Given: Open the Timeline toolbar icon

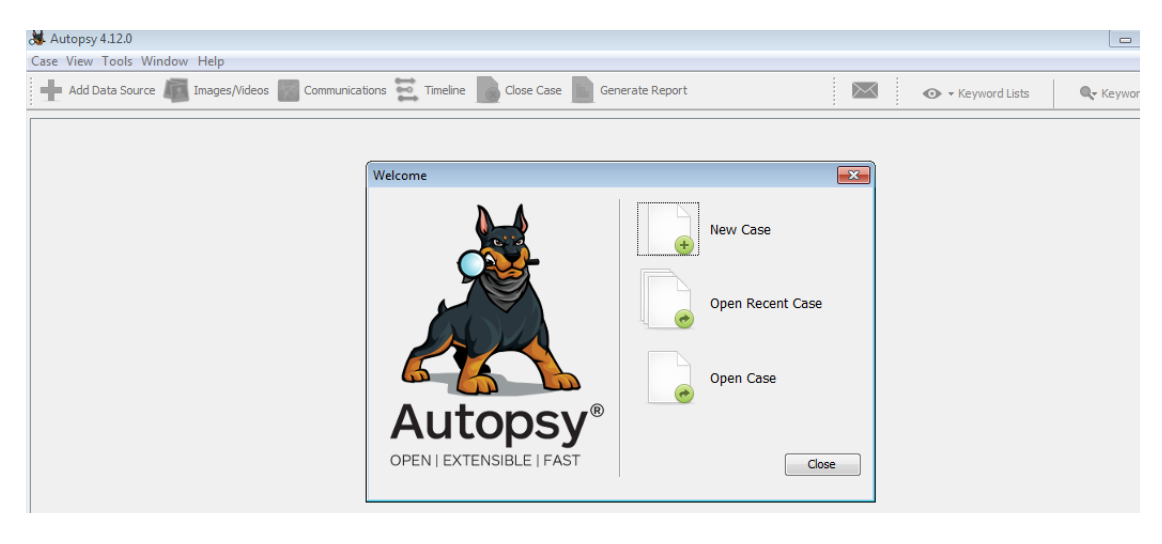Looking at the screenshot, I should [407, 90].
